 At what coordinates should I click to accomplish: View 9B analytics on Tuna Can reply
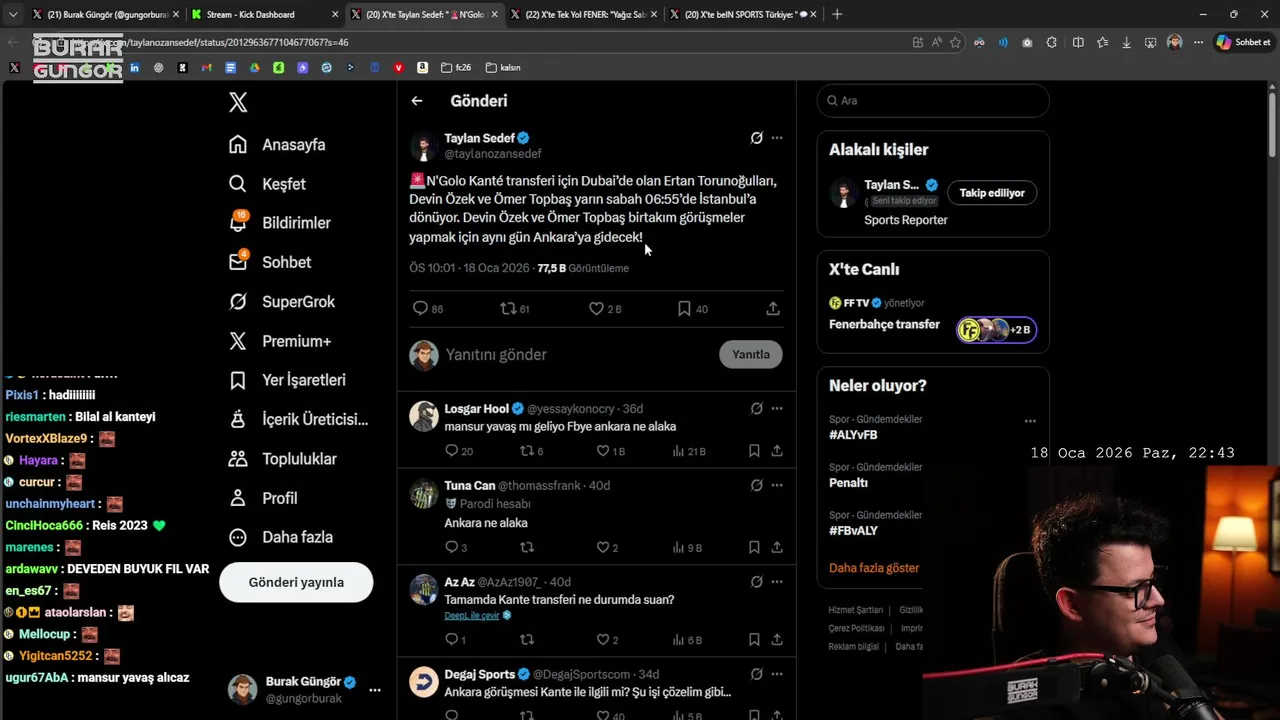coord(688,547)
